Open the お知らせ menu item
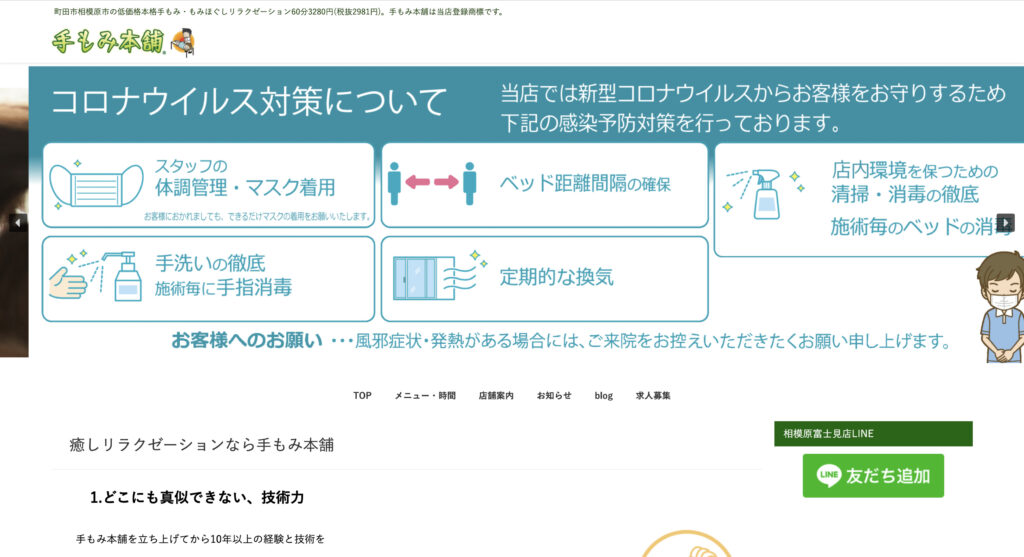The width and height of the screenshot is (1024, 557). tap(554, 395)
